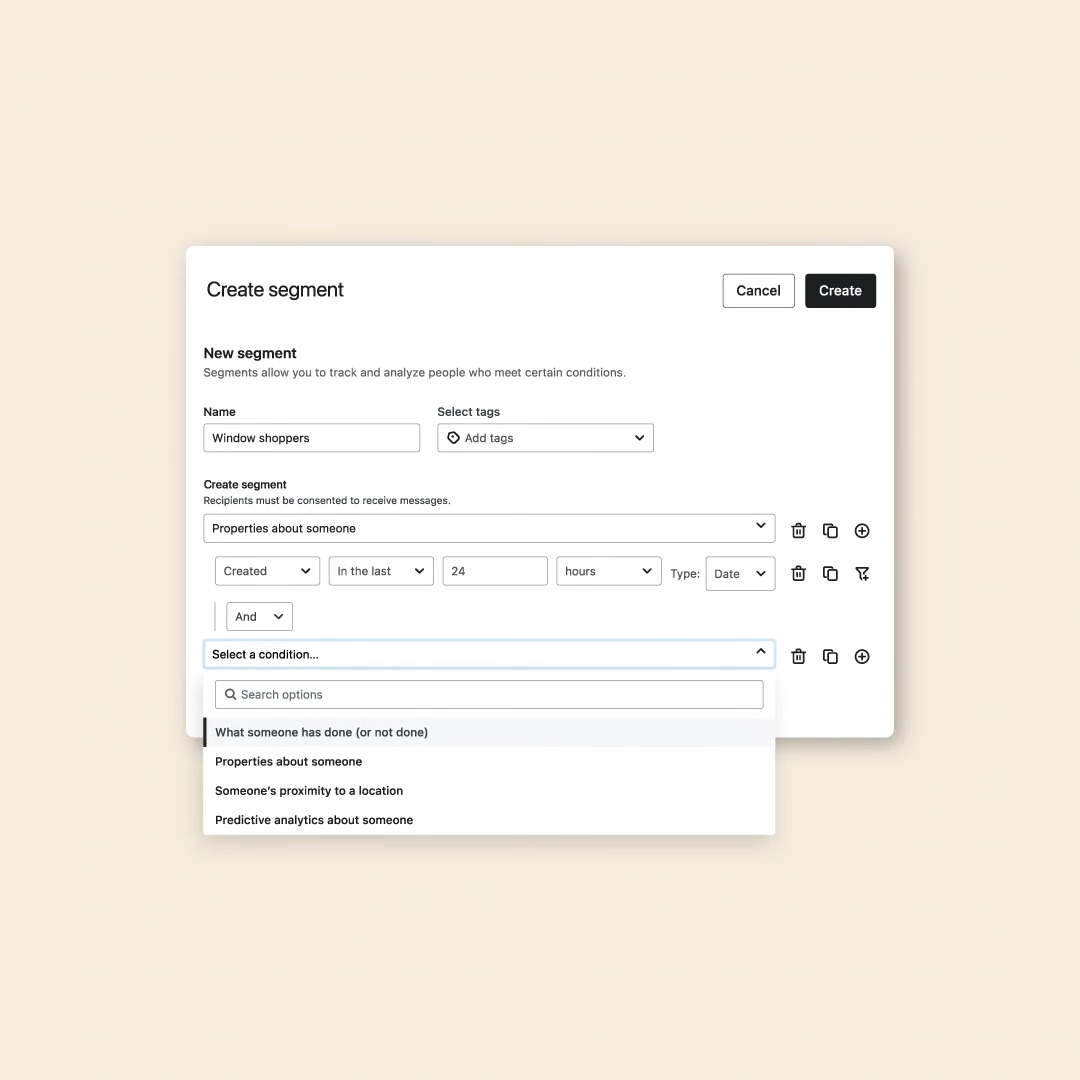
Task: Click the Create button
Action: coord(840,291)
